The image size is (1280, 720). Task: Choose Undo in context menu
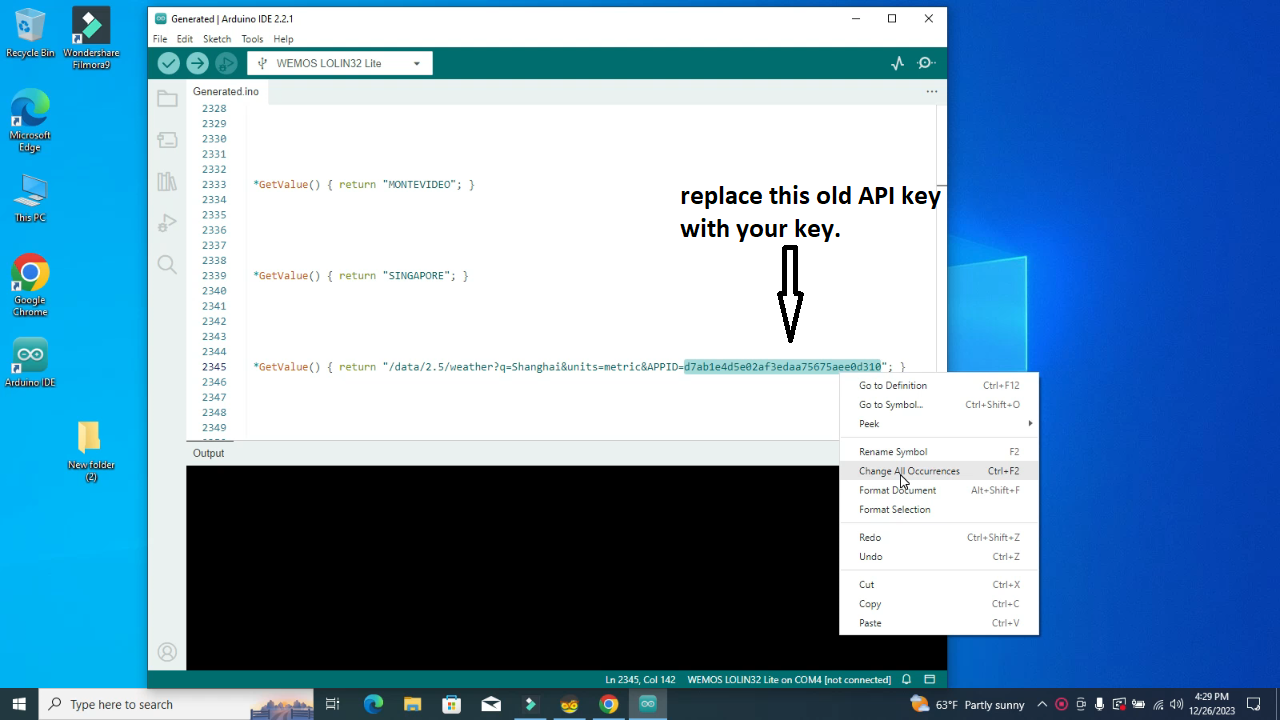coord(939,557)
